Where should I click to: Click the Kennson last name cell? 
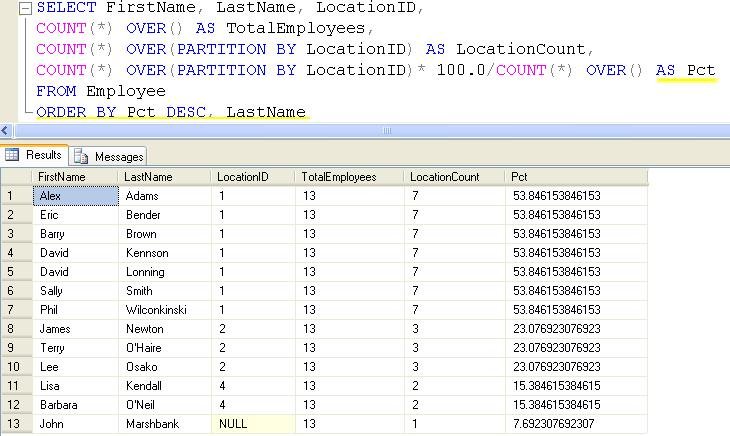click(x=165, y=253)
